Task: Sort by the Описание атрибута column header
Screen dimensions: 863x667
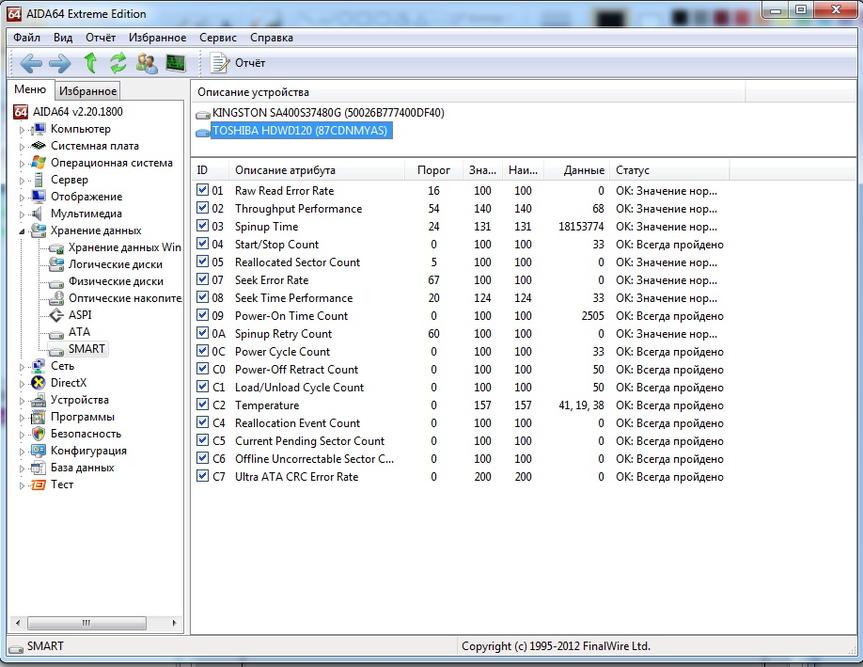Action: tap(316, 170)
